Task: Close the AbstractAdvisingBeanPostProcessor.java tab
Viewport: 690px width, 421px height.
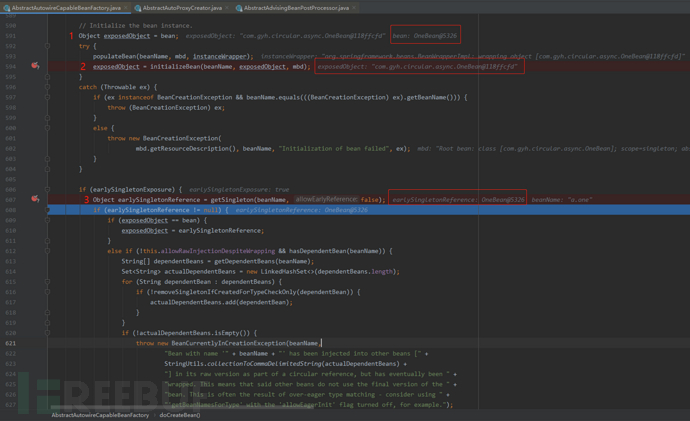Action: point(354,7)
